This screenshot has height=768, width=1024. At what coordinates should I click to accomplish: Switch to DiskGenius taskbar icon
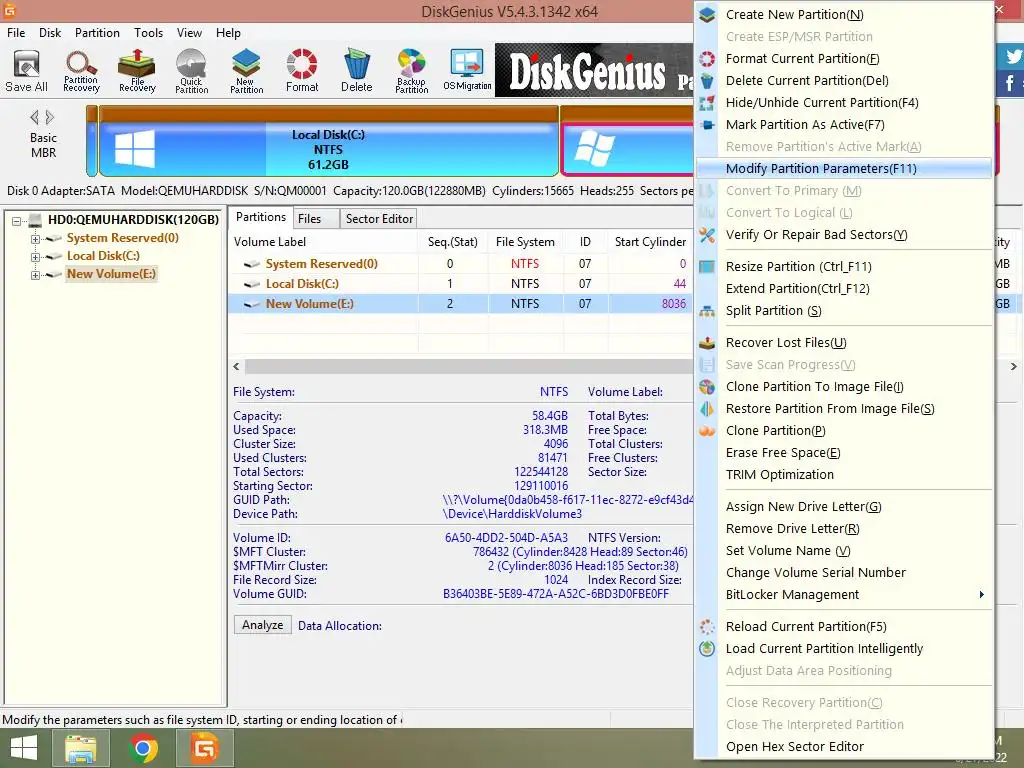(x=204, y=748)
